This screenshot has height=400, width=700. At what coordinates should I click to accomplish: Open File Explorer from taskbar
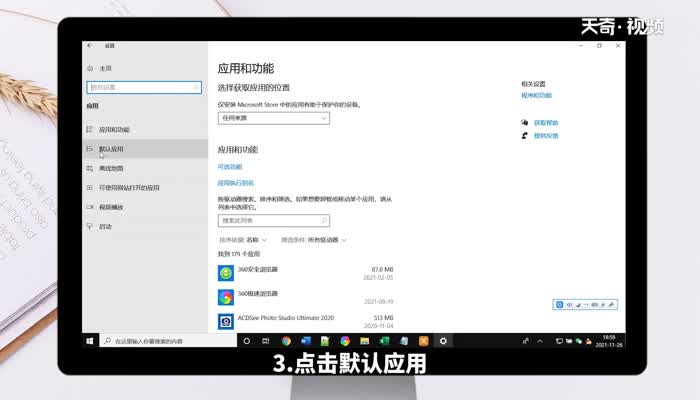[365, 341]
